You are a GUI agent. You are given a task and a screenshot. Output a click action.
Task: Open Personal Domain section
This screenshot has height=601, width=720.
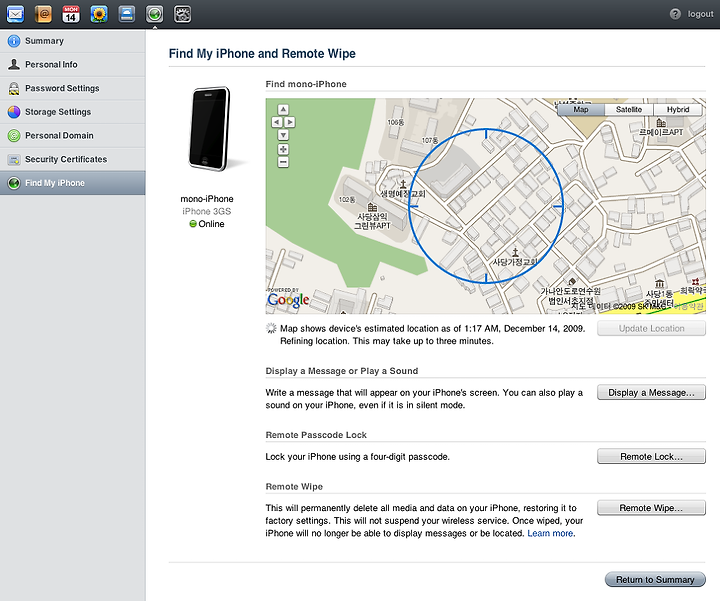coord(73,135)
